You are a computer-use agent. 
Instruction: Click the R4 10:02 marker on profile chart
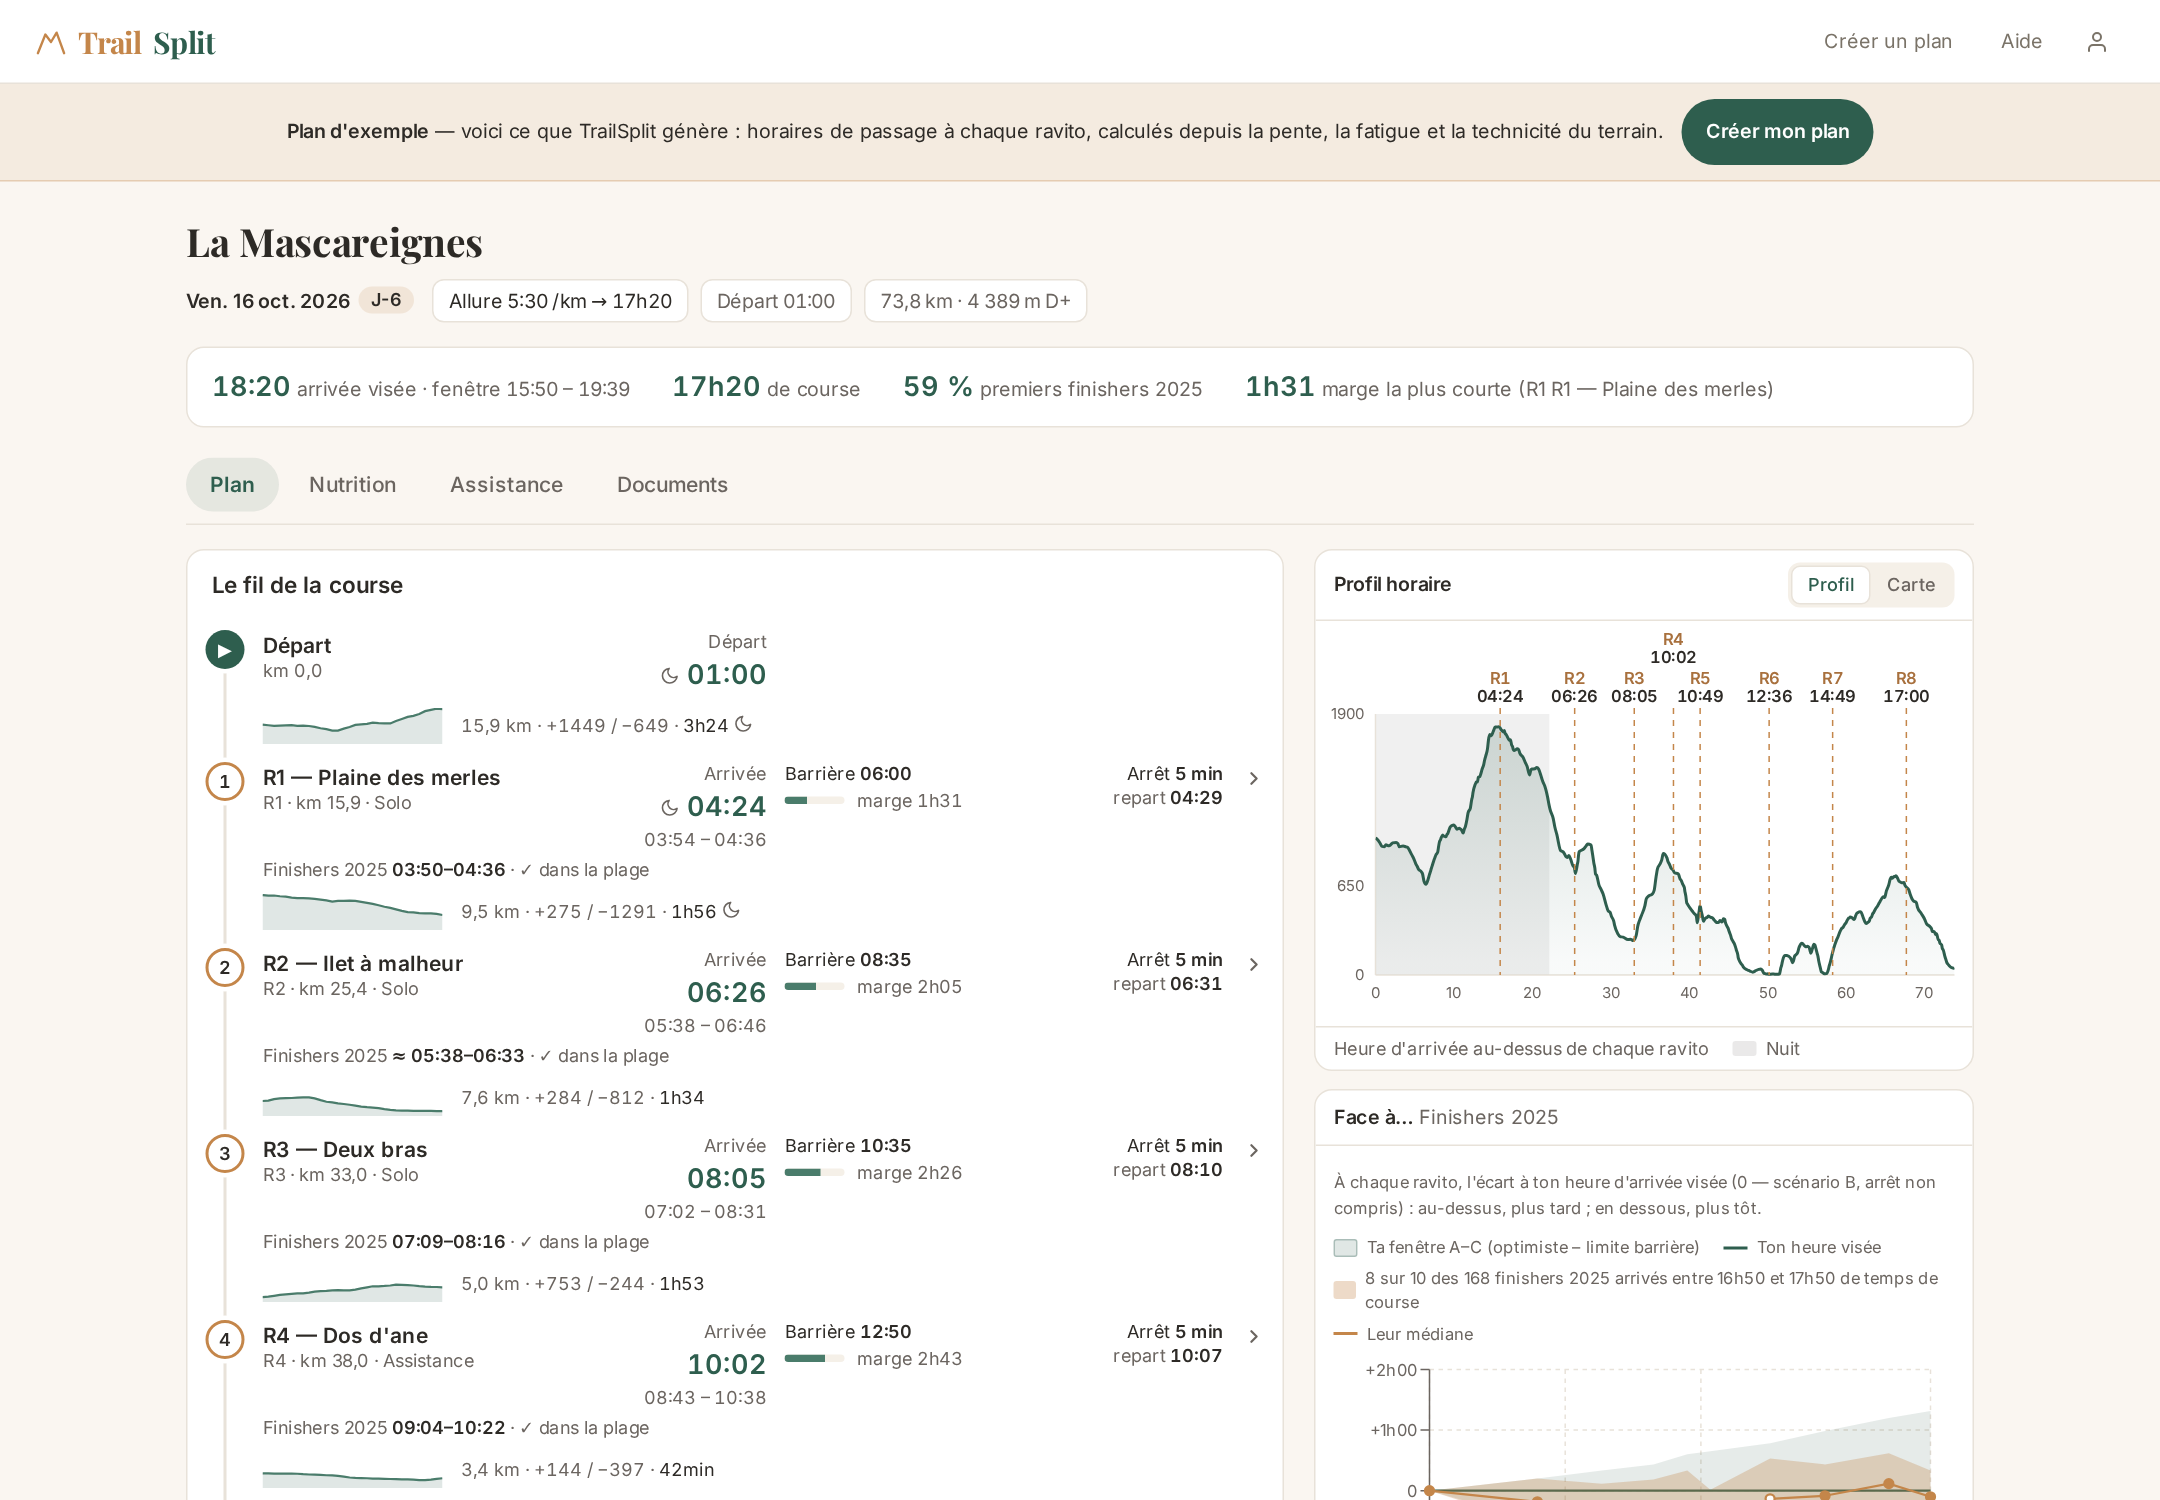point(1673,648)
